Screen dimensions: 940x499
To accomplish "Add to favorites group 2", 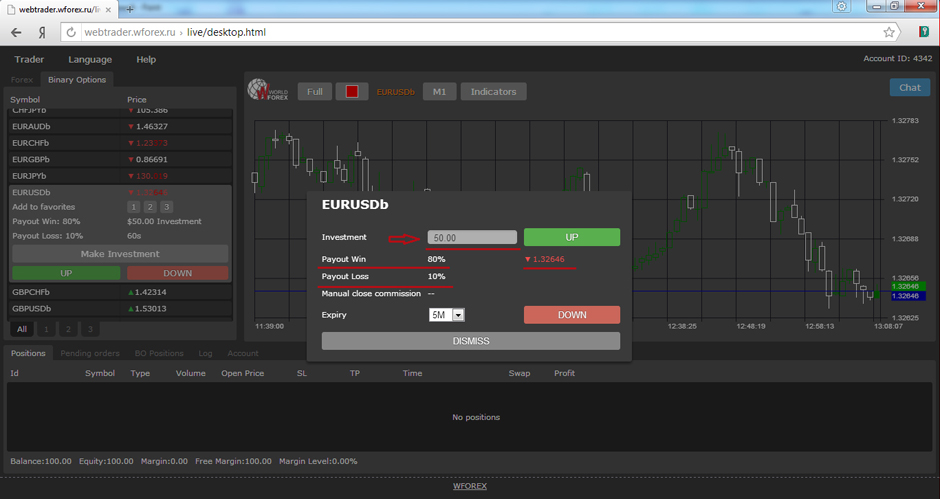I will click(150, 207).
